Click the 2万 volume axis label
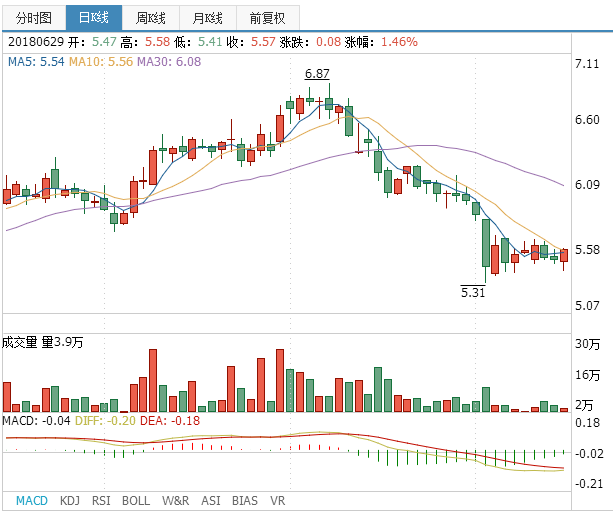613x513 pixels. pyautogui.click(x=584, y=405)
